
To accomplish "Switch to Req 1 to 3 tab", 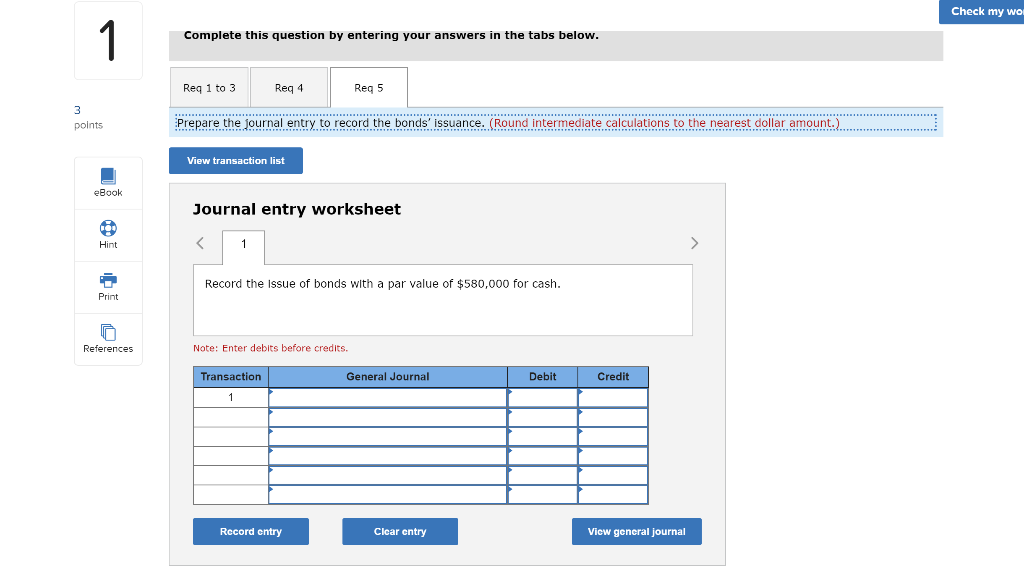I will (209, 87).
